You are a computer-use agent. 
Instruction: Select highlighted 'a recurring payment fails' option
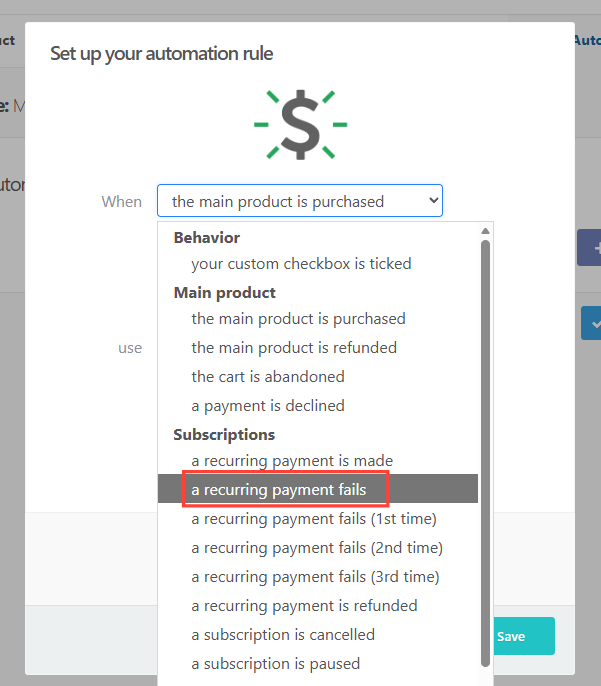(279, 490)
